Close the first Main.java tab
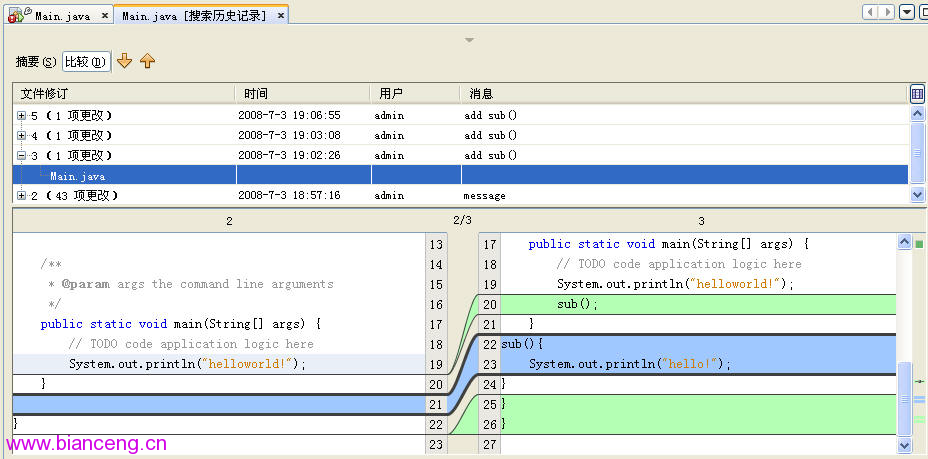Image resolution: width=928 pixels, height=459 pixels. pyautogui.click(x=105, y=16)
